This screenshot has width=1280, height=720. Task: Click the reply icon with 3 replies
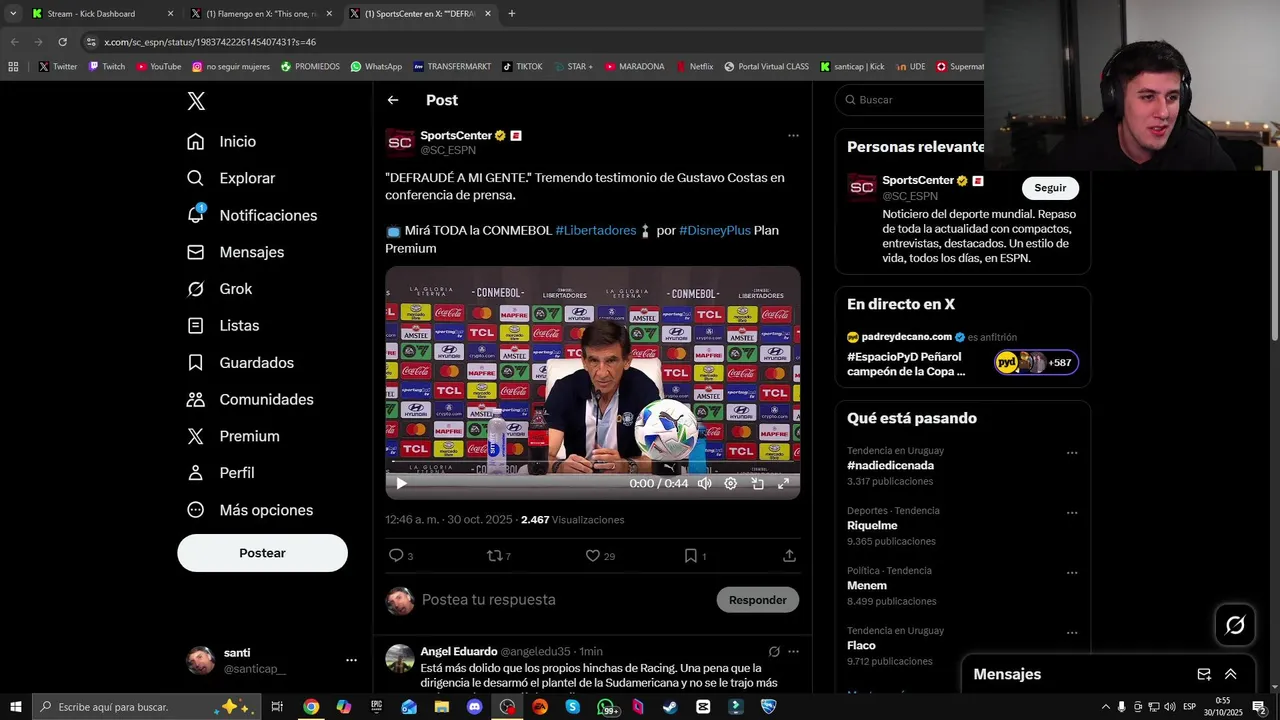tap(400, 555)
